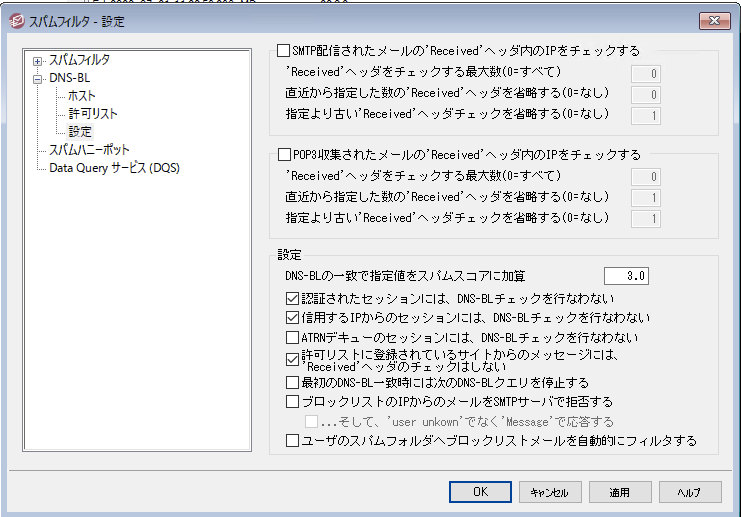741x517 pixels.
Task: Click disabled 'user unkown' response checkbox
Action: point(311,422)
